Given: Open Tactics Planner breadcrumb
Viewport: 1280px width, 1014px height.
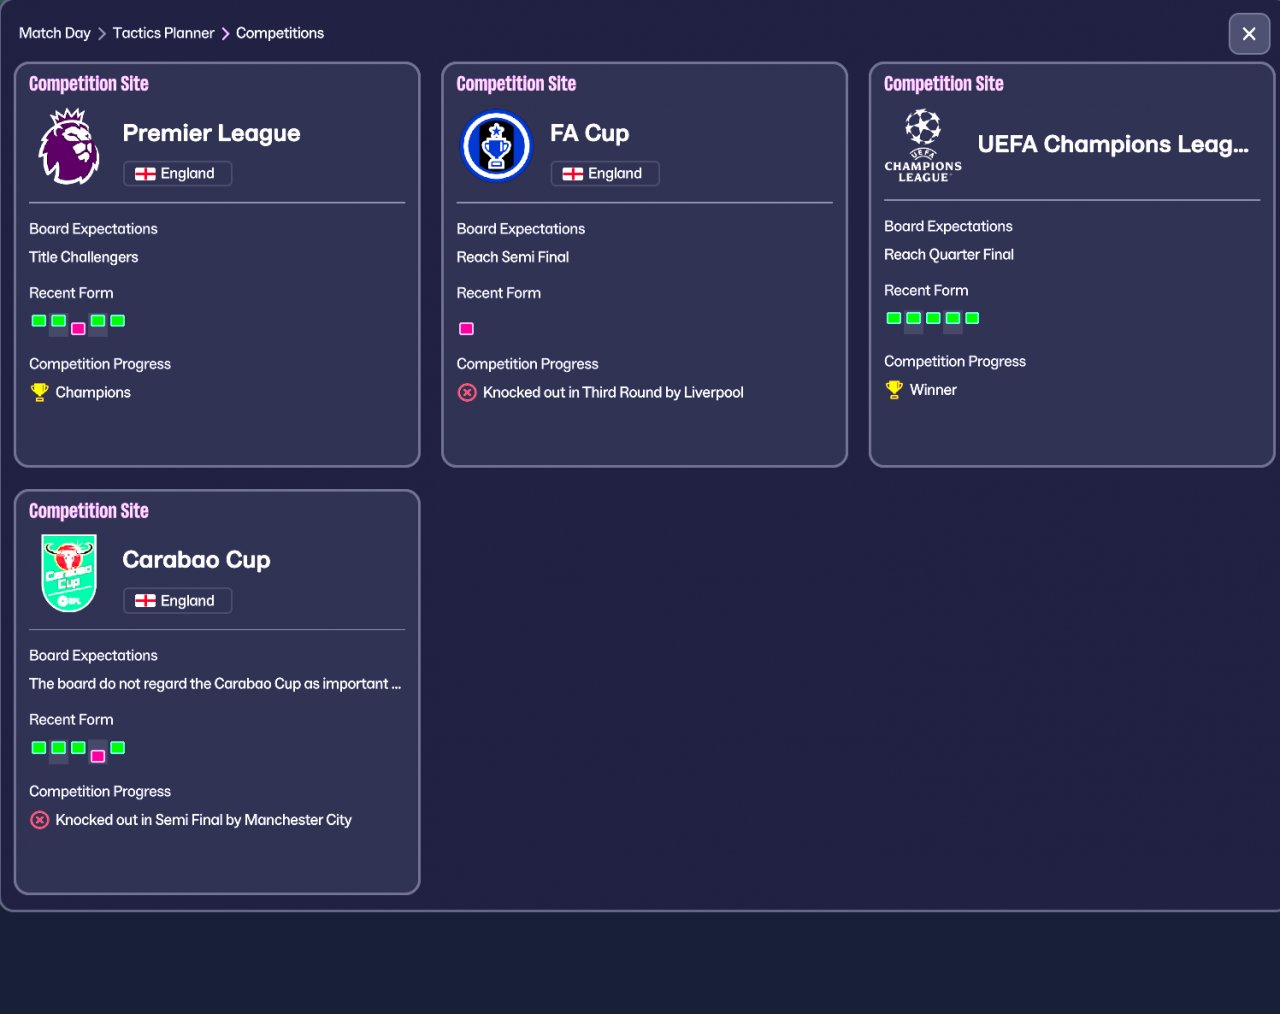Looking at the screenshot, I should point(163,33).
